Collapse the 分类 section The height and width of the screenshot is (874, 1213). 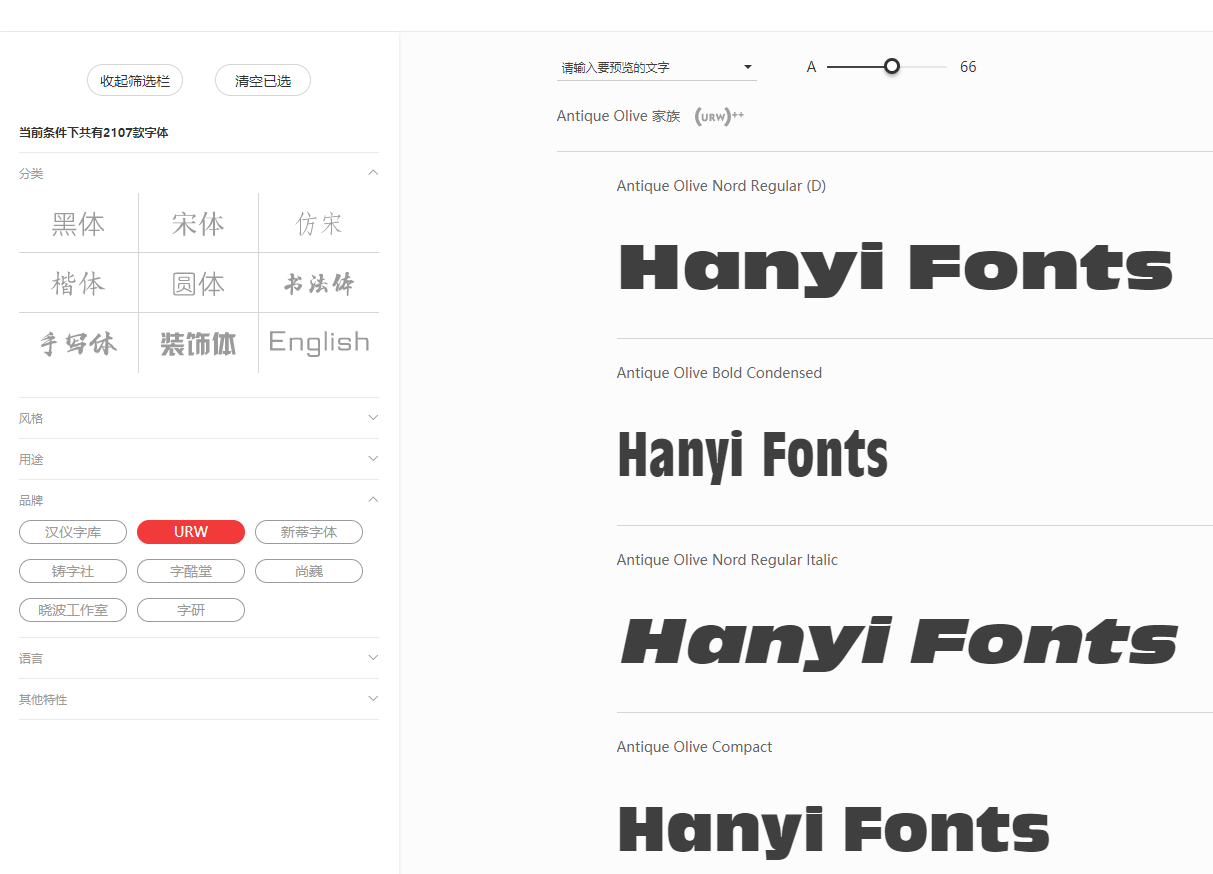373,173
